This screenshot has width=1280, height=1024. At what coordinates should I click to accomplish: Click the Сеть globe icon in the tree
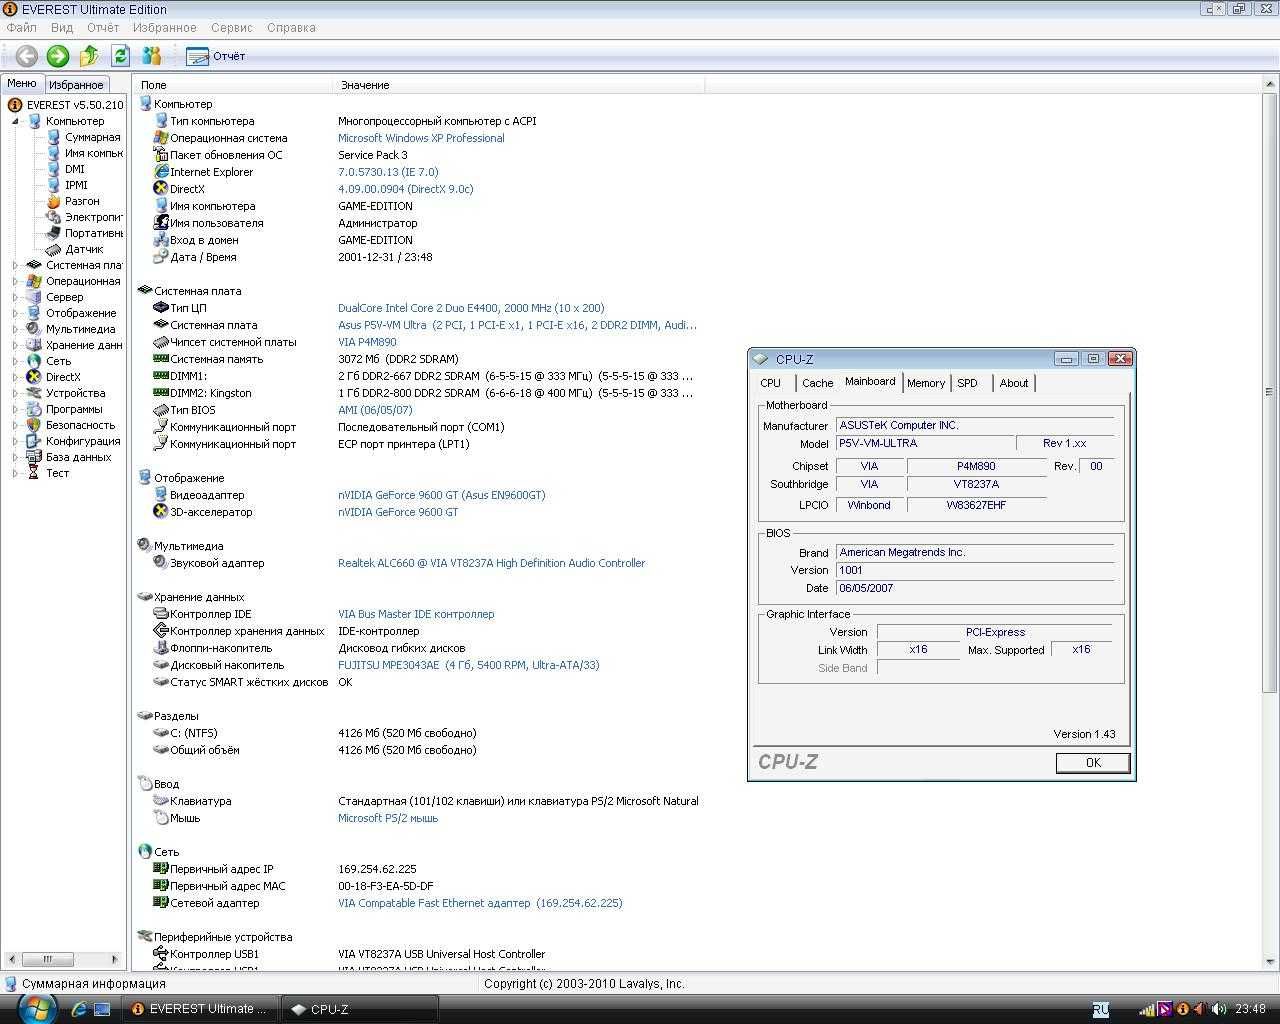[x=34, y=361]
